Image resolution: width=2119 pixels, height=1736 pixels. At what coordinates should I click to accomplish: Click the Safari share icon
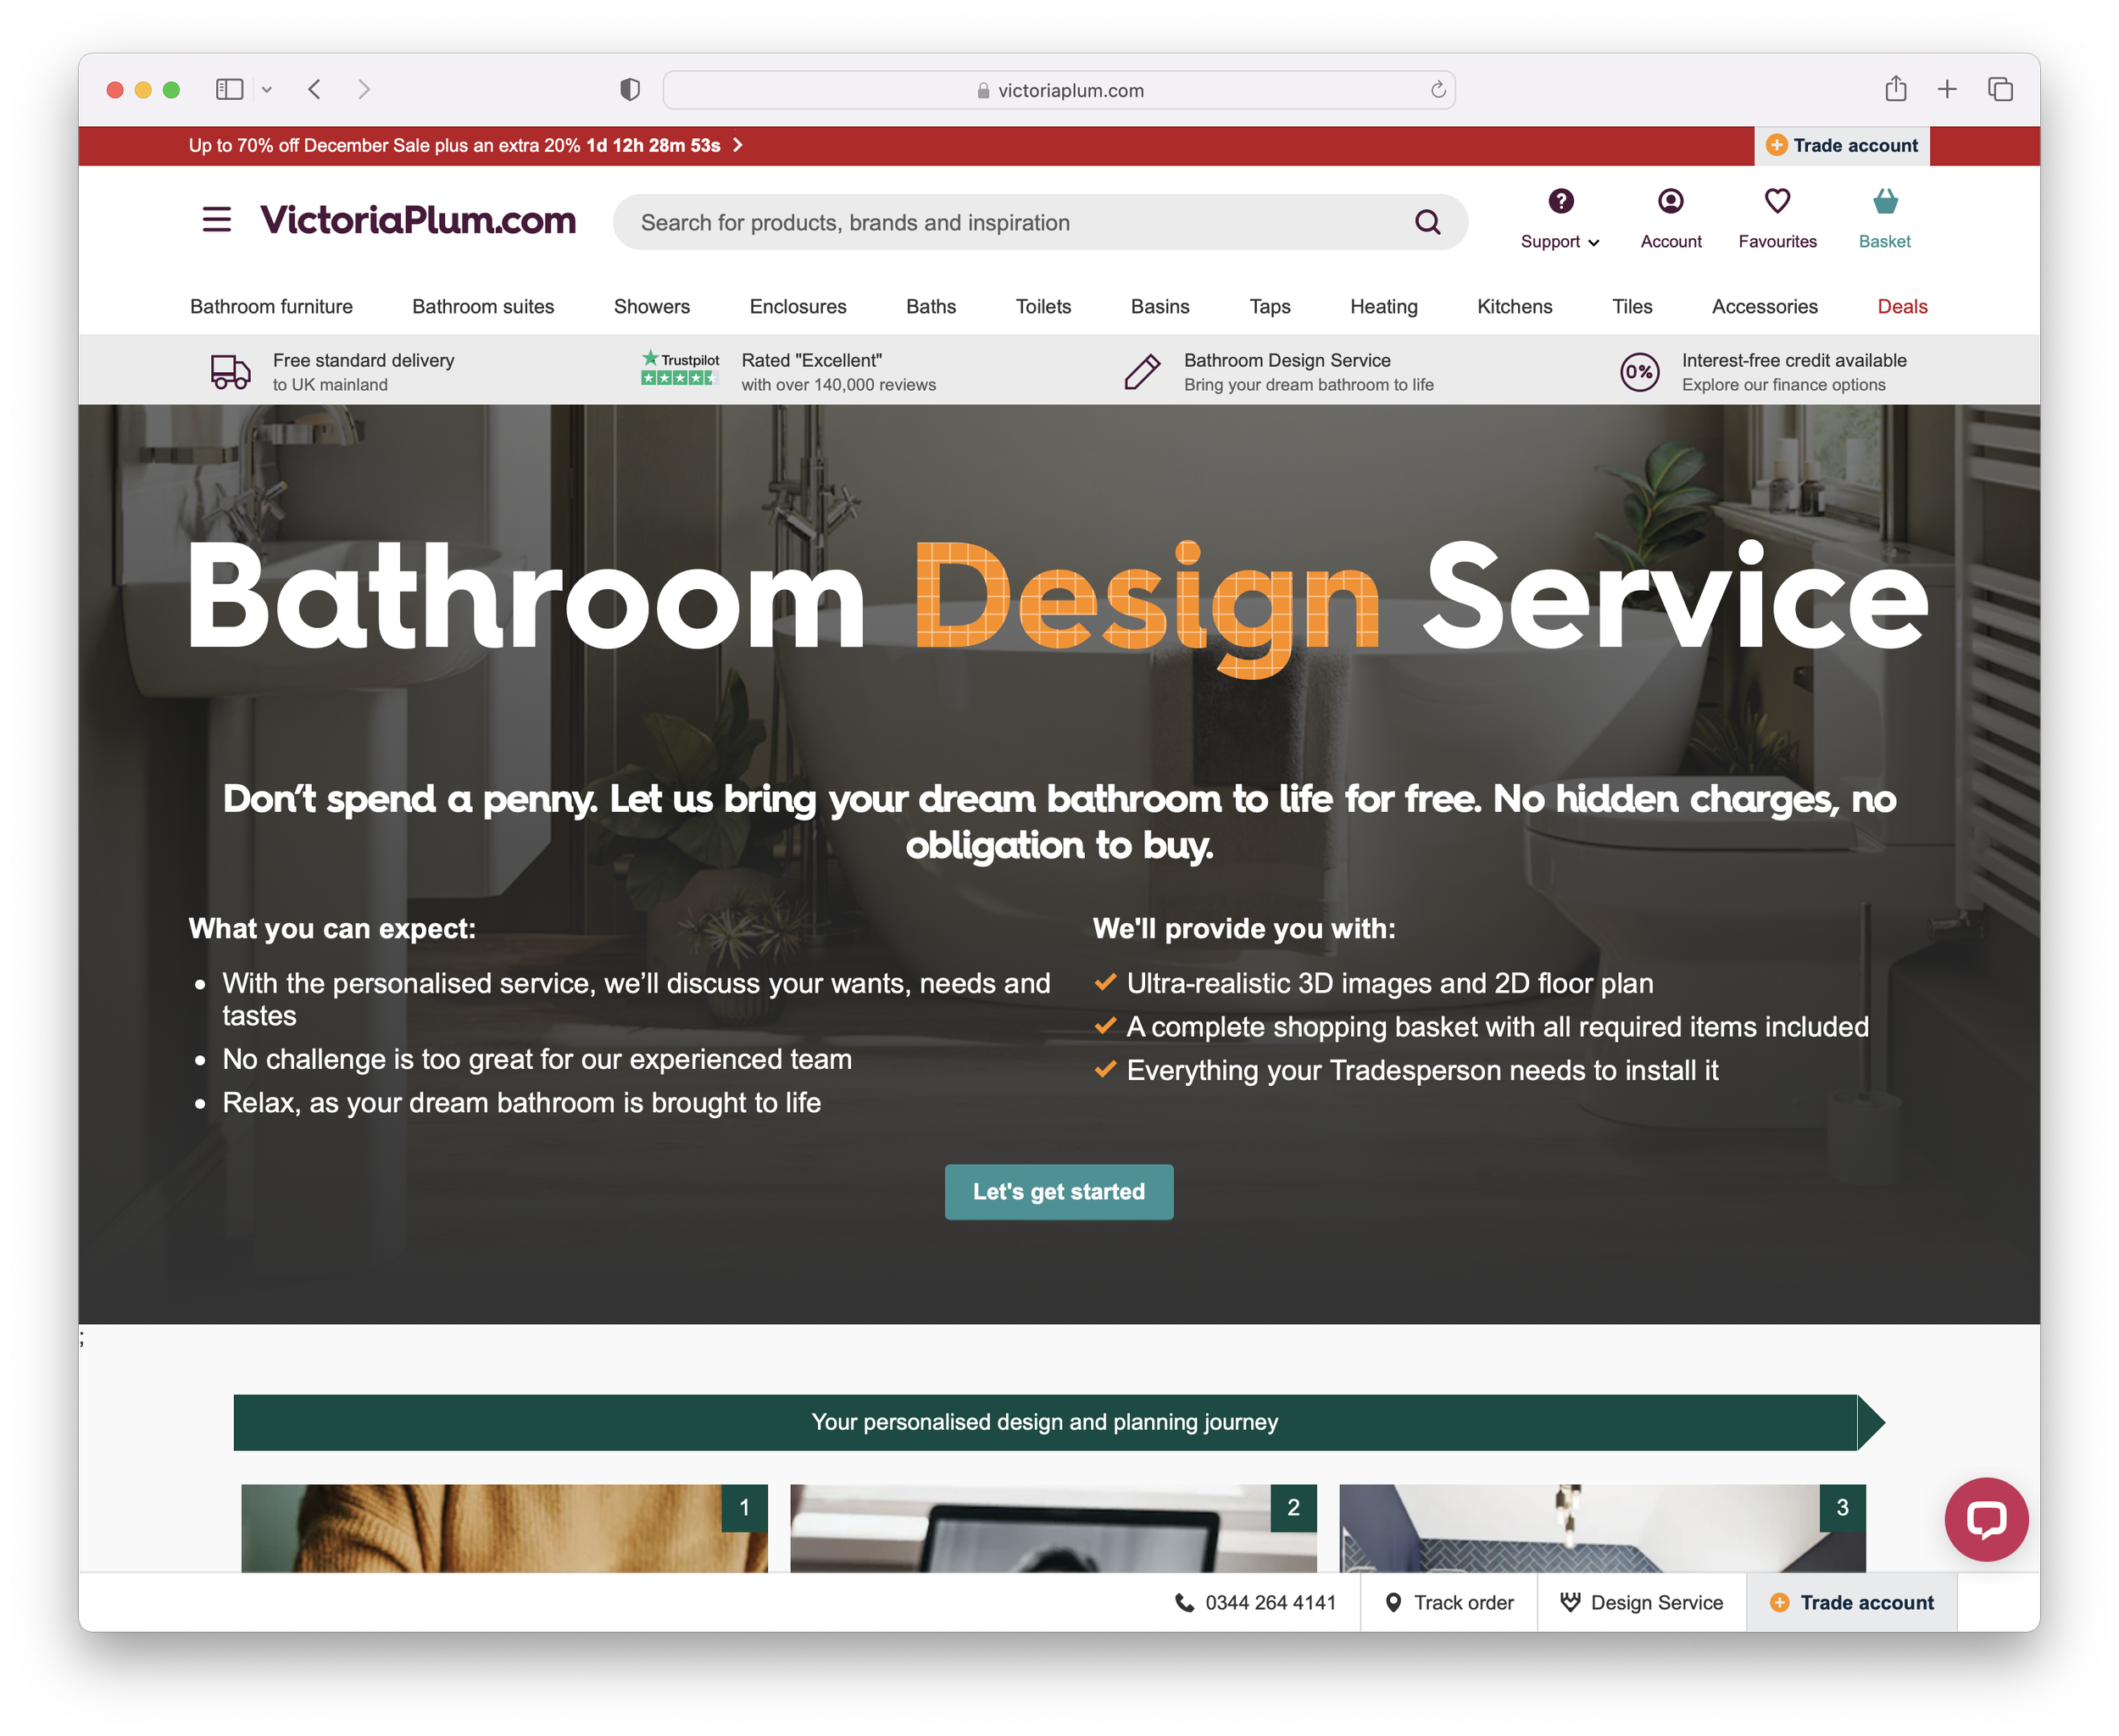[x=1895, y=88]
